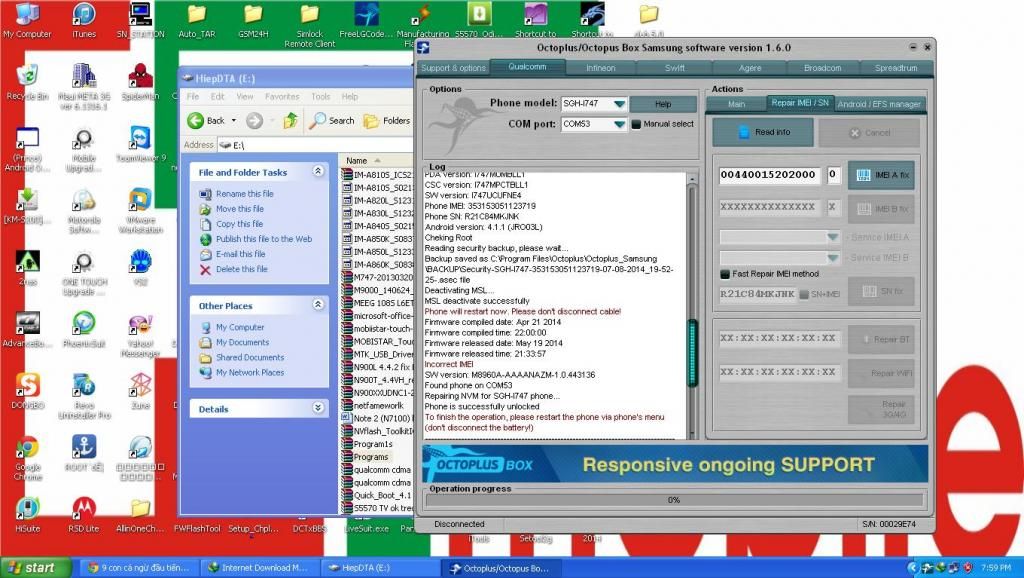Viewport: 1024px width, 578px height.
Task: Launch TeamViewer 9 desktop icon
Action: (x=140, y=144)
